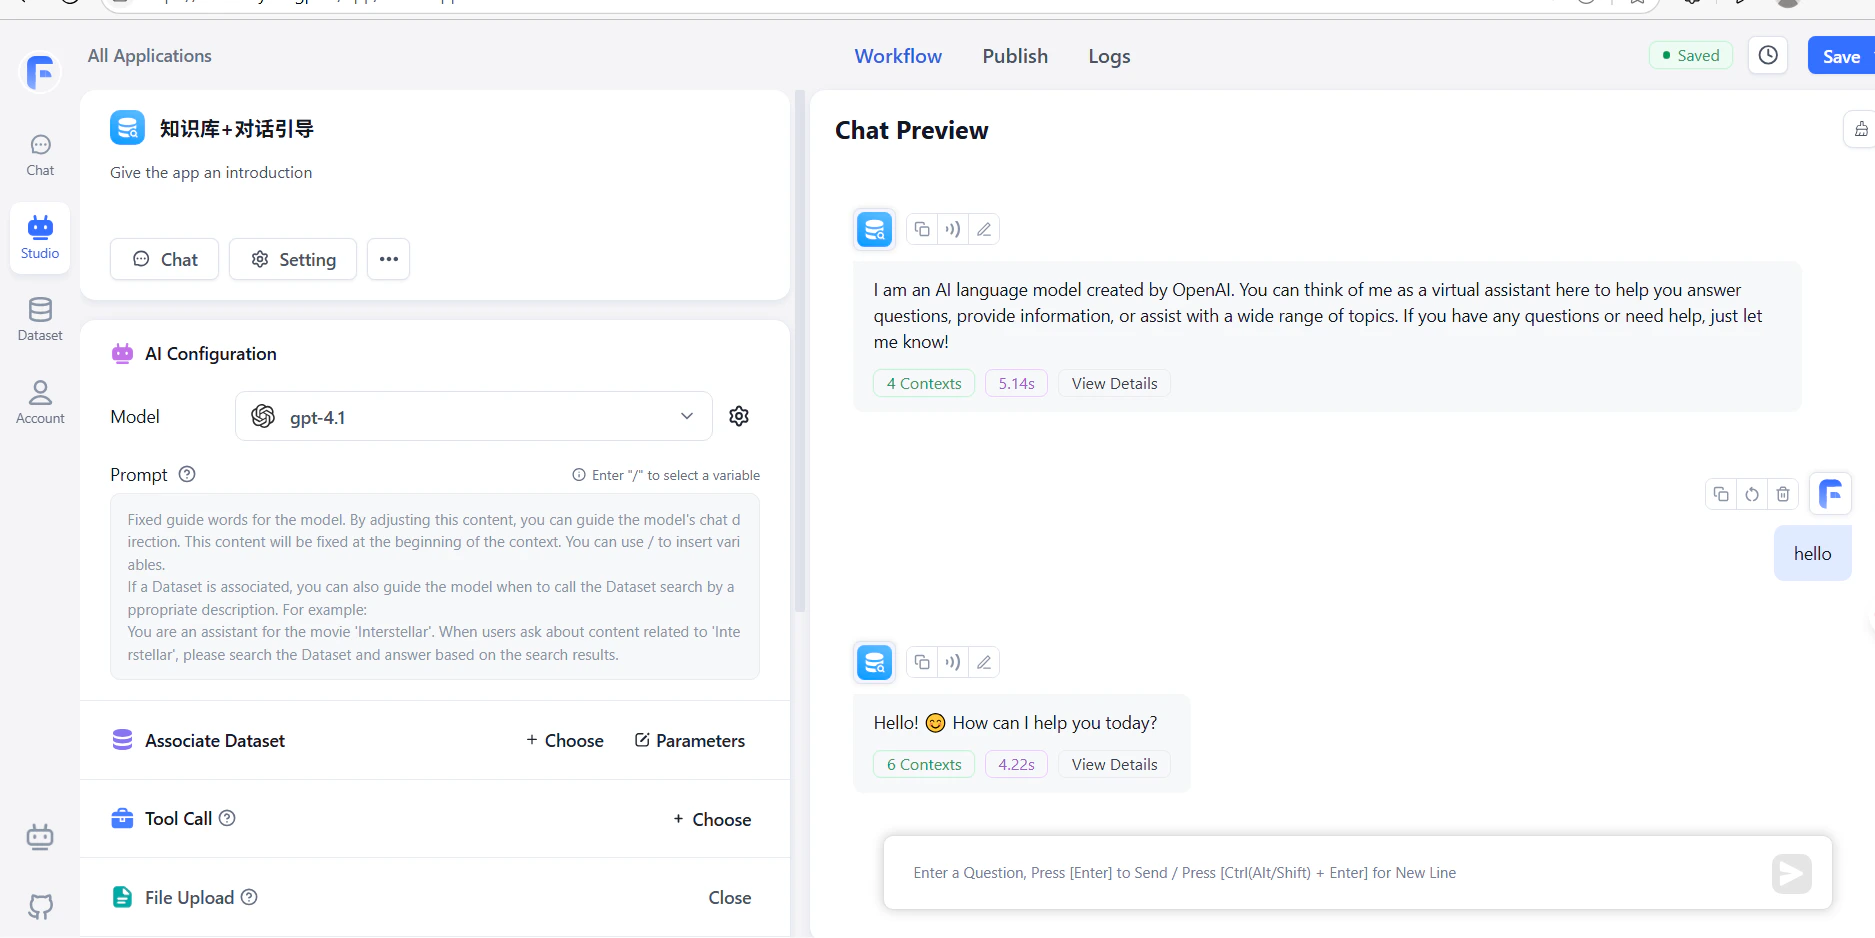View Details of the 6 Contexts reply
The height and width of the screenshot is (938, 1875).
(1113, 764)
